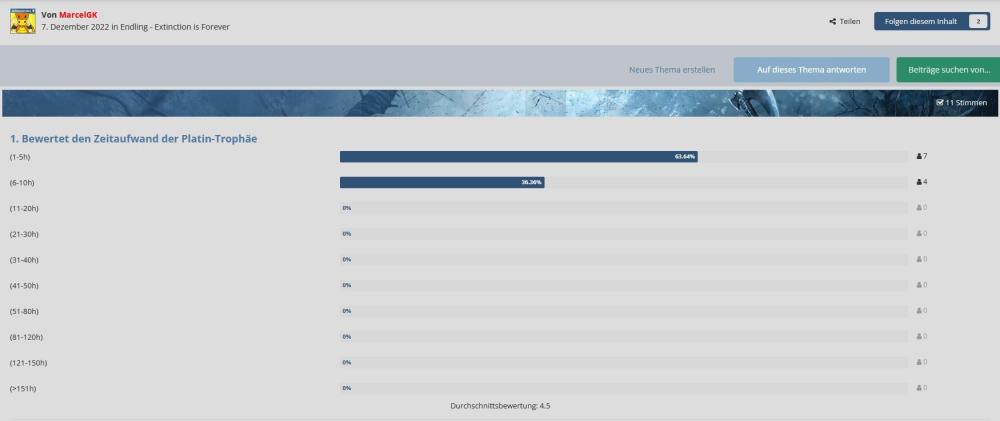Click the voter icon for the (1-5h) row
This screenshot has height=421, width=1000.
919,157
